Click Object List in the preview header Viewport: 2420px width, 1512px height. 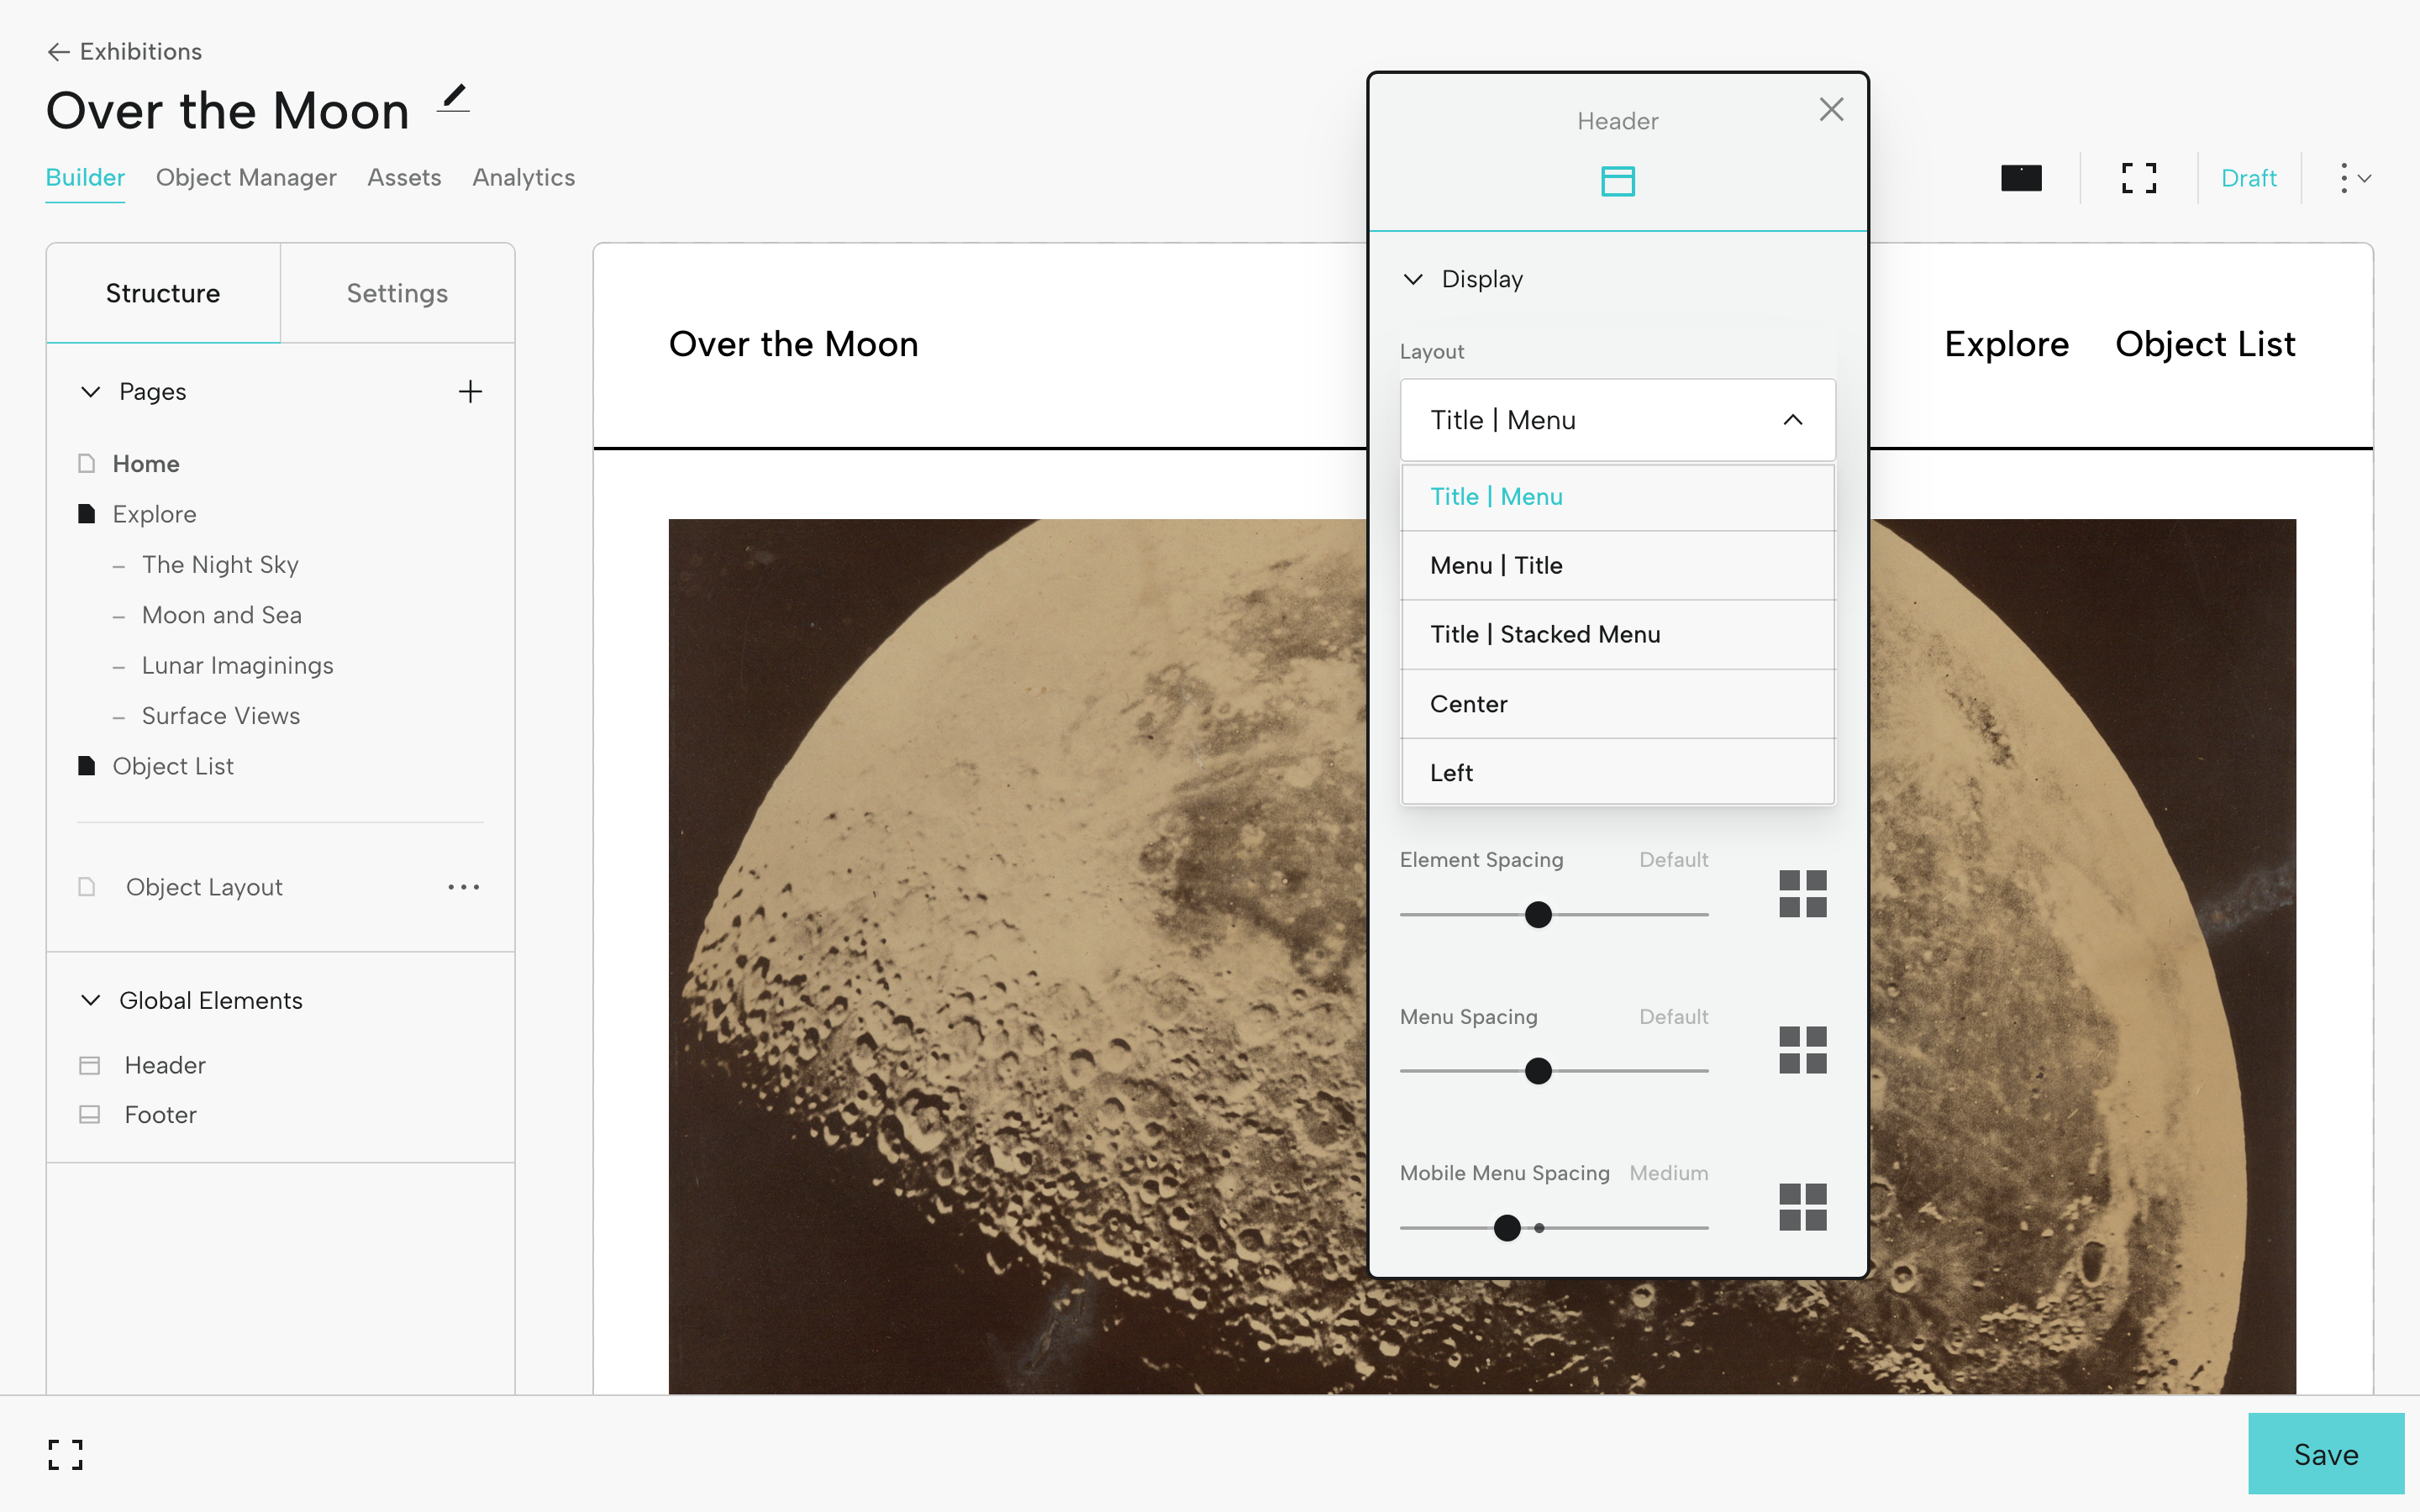pos(2205,344)
